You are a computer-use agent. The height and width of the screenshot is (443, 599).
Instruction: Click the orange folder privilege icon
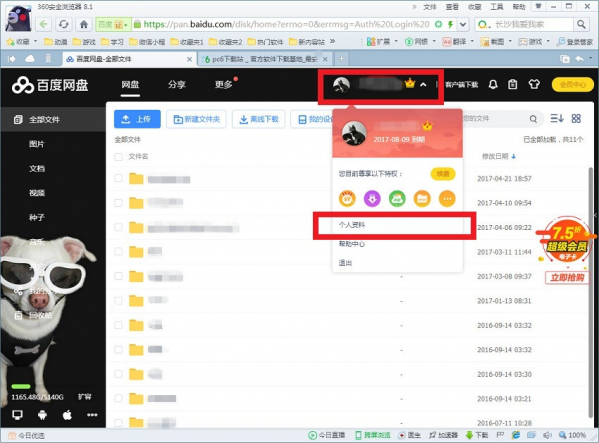click(x=422, y=199)
